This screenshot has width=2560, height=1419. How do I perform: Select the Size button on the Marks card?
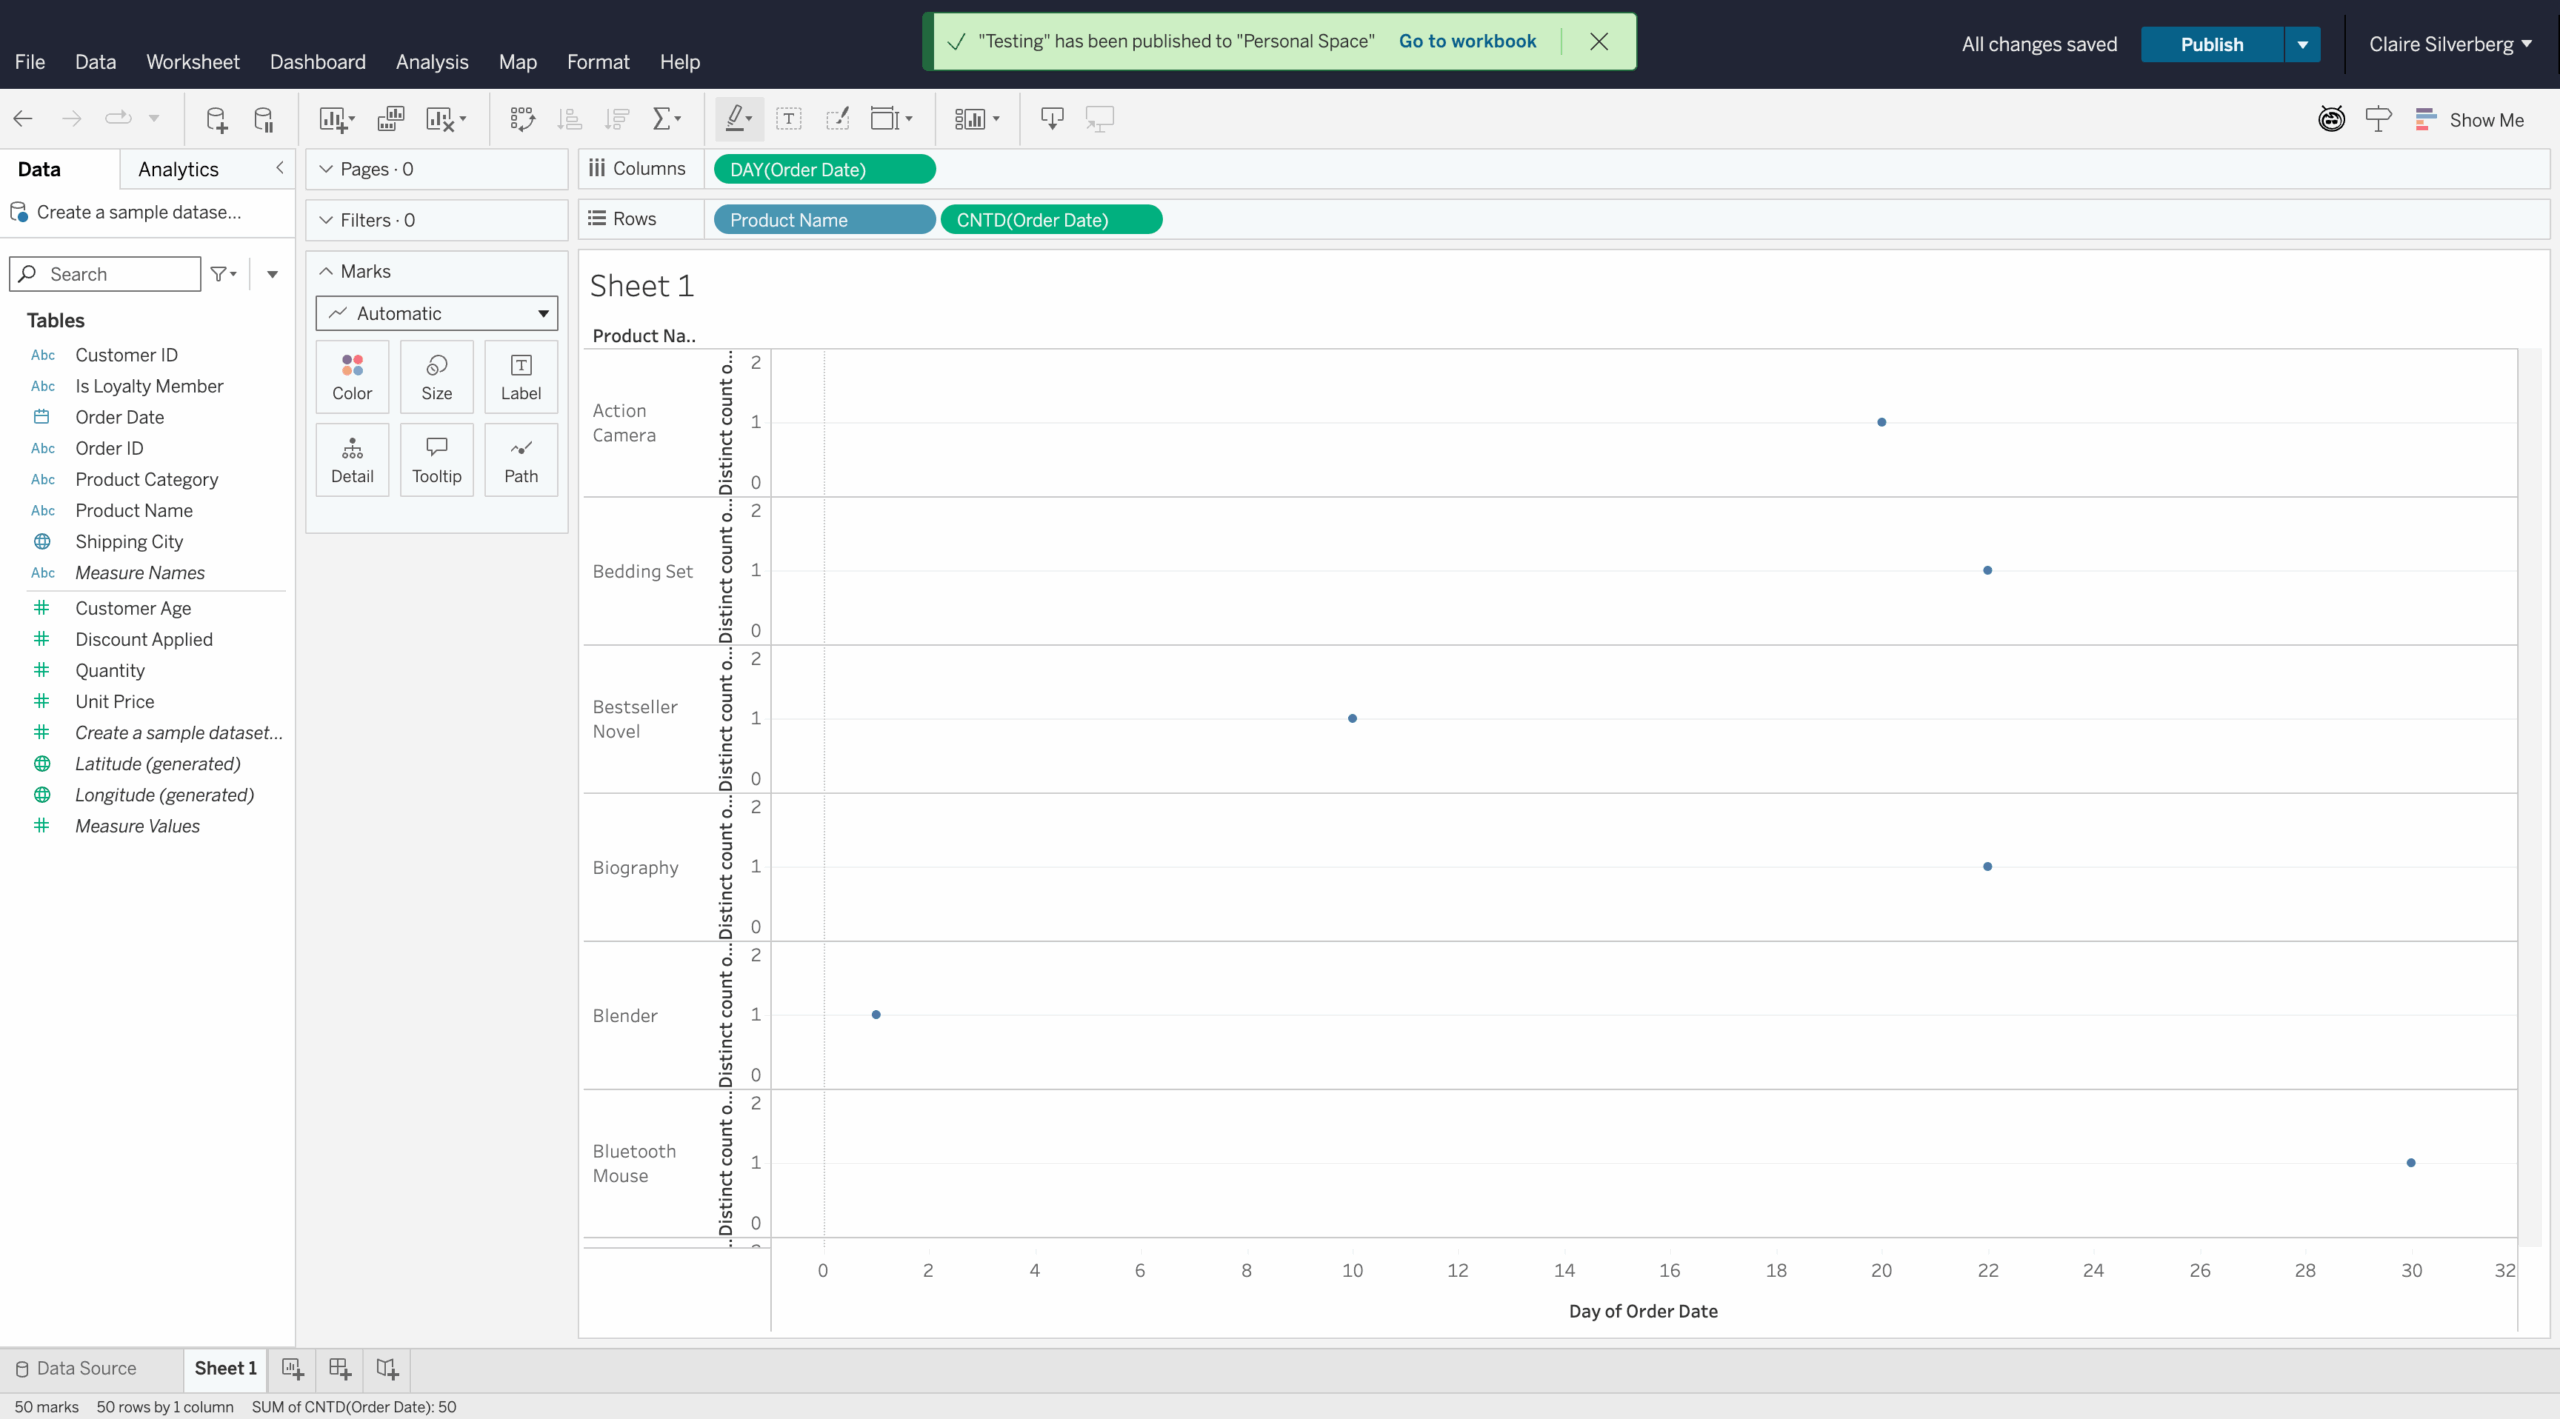(436, 376)
